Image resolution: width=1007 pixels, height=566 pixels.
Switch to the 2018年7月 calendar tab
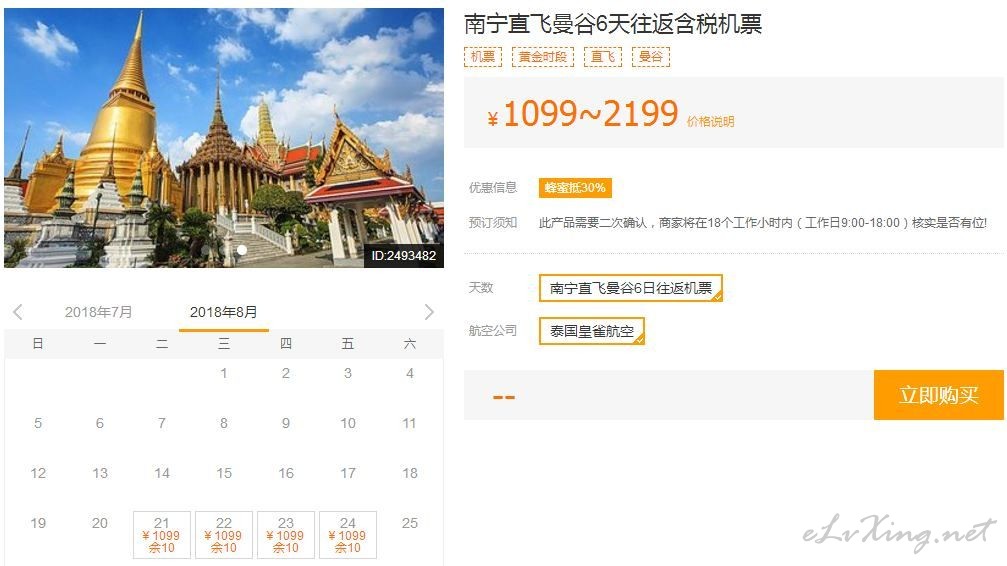click(x=98, y=312)
